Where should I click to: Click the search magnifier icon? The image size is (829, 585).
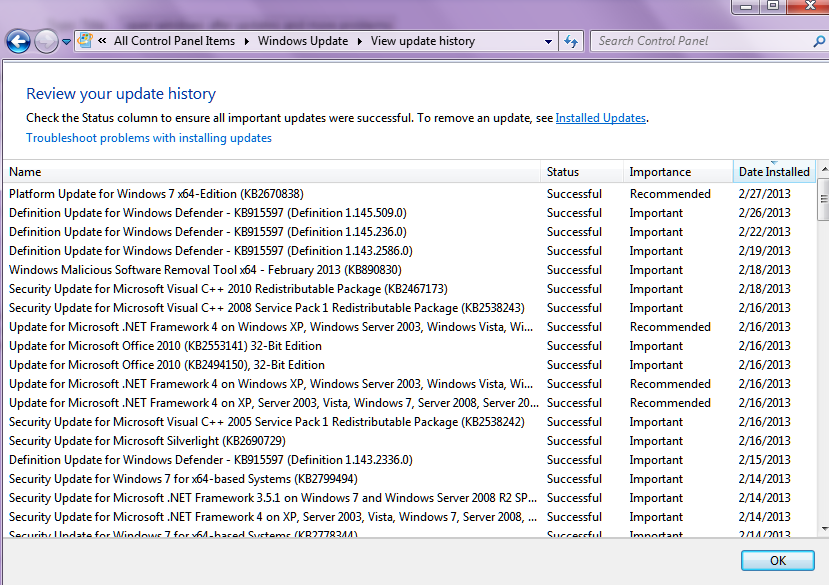tap(819, 41)
